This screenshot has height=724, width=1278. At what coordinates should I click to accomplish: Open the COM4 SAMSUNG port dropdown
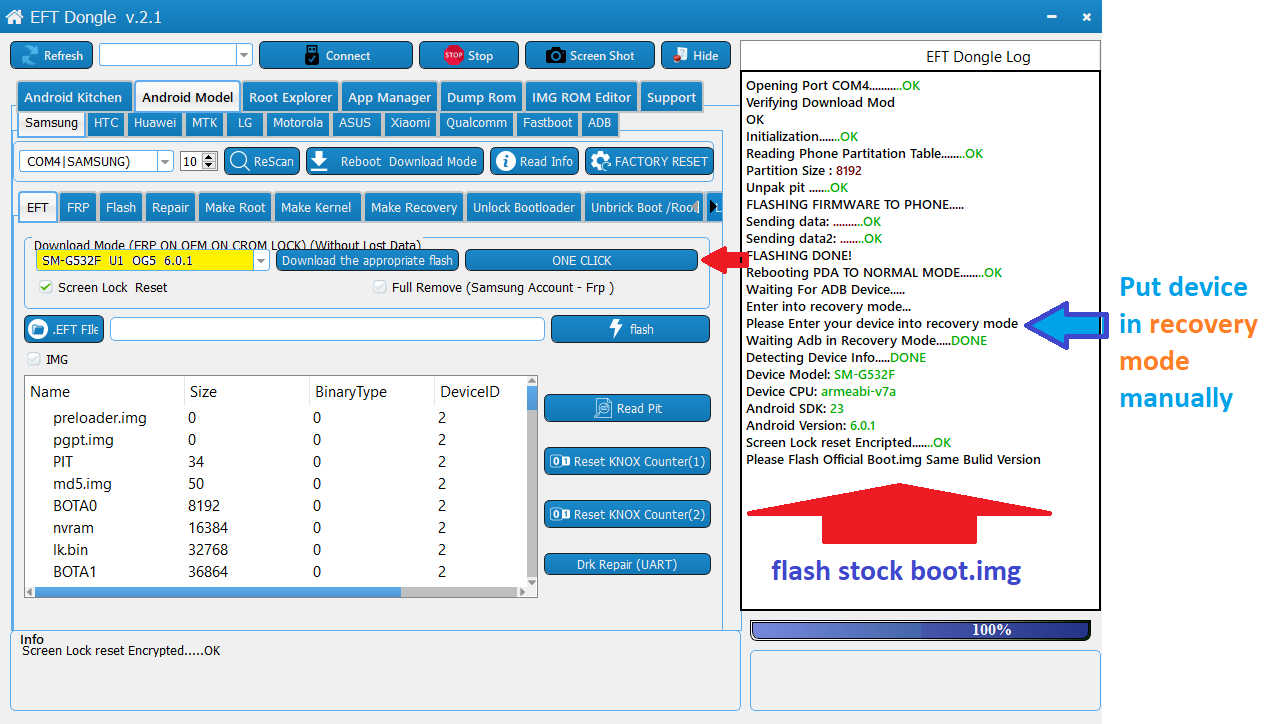pyautogui.click(x=165, y=161)
